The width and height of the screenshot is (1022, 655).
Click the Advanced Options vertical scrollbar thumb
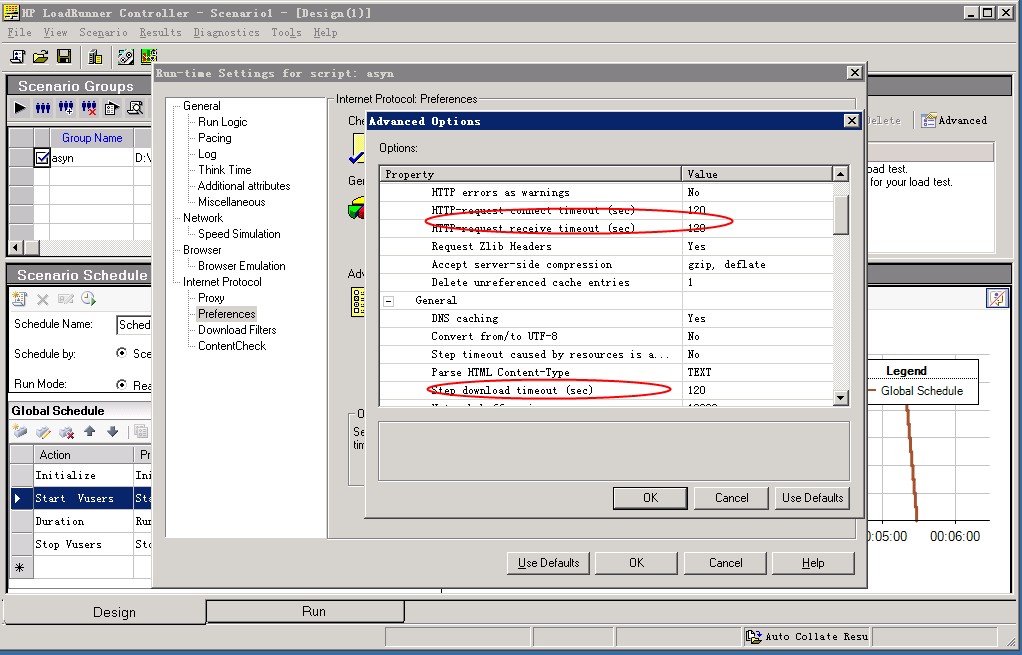(841, 214)
